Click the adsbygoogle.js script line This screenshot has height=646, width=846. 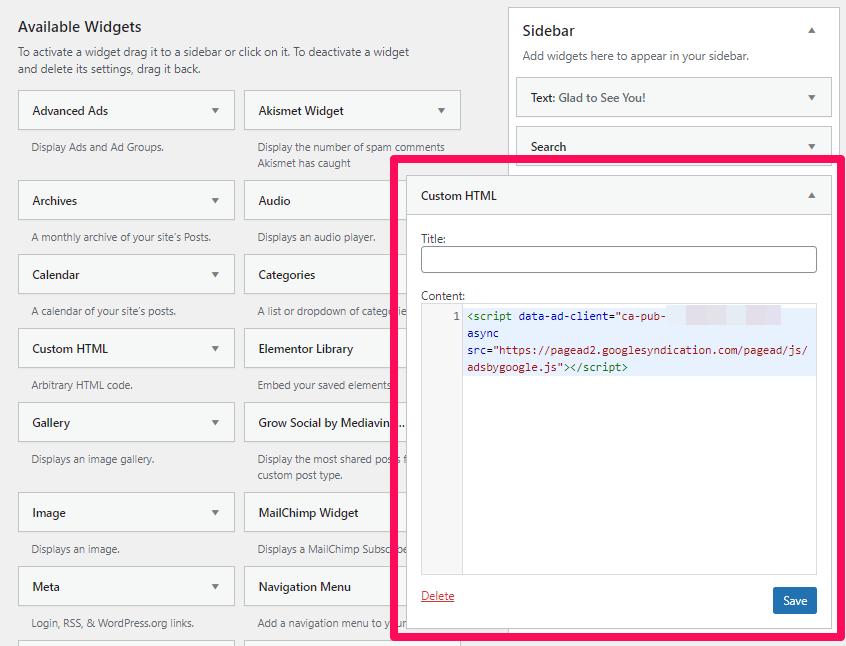(x=547, y=367)
